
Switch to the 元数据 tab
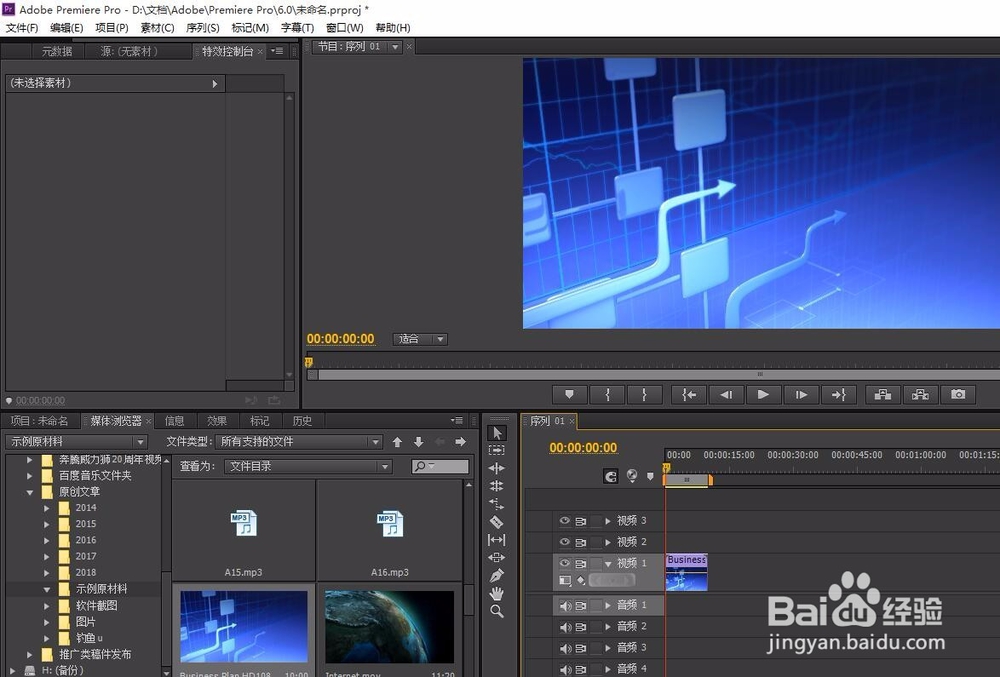(57, 52)
